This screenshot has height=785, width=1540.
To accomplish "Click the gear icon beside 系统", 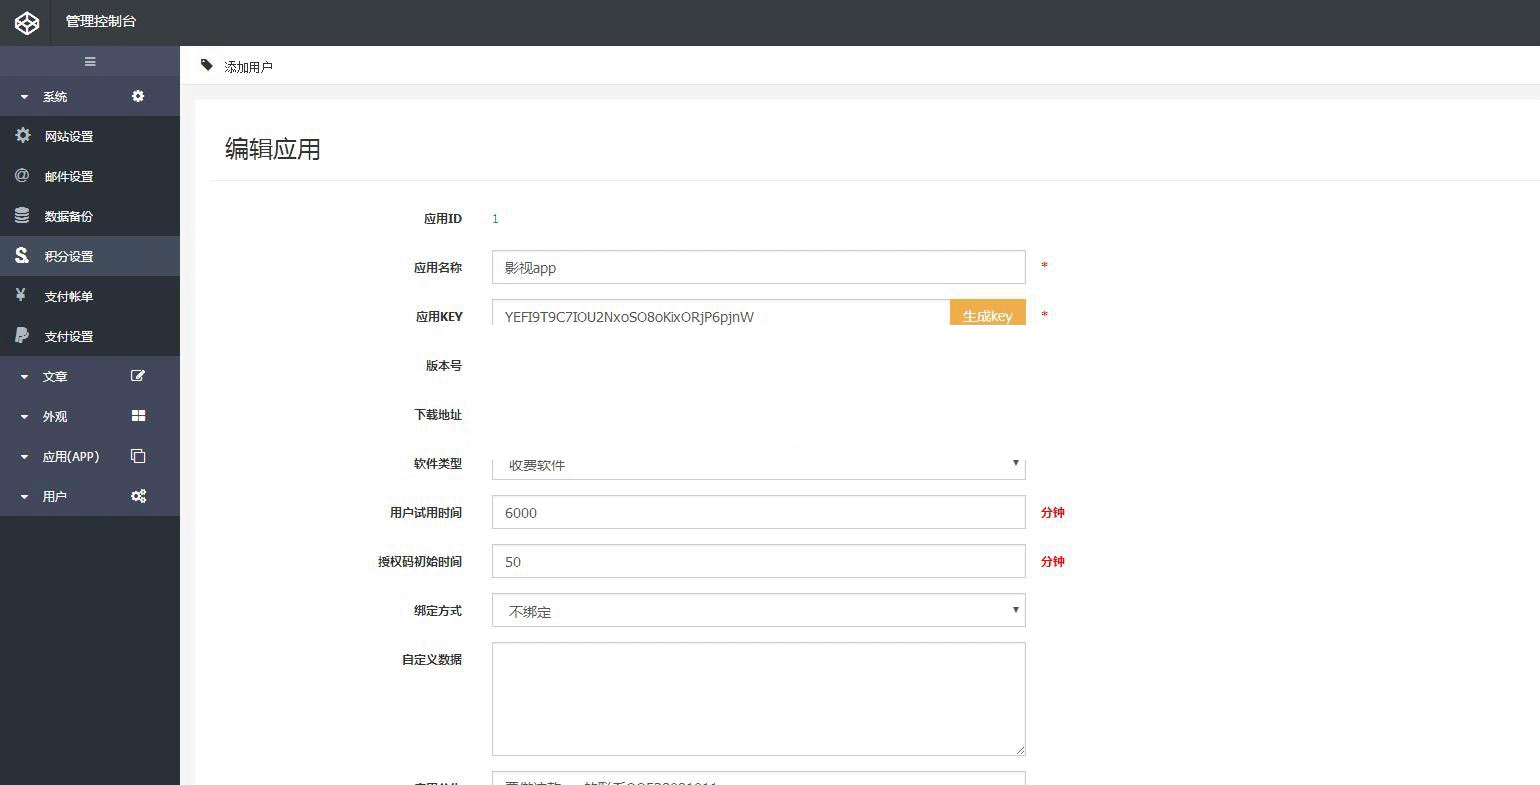I will [x=138, y=96].
